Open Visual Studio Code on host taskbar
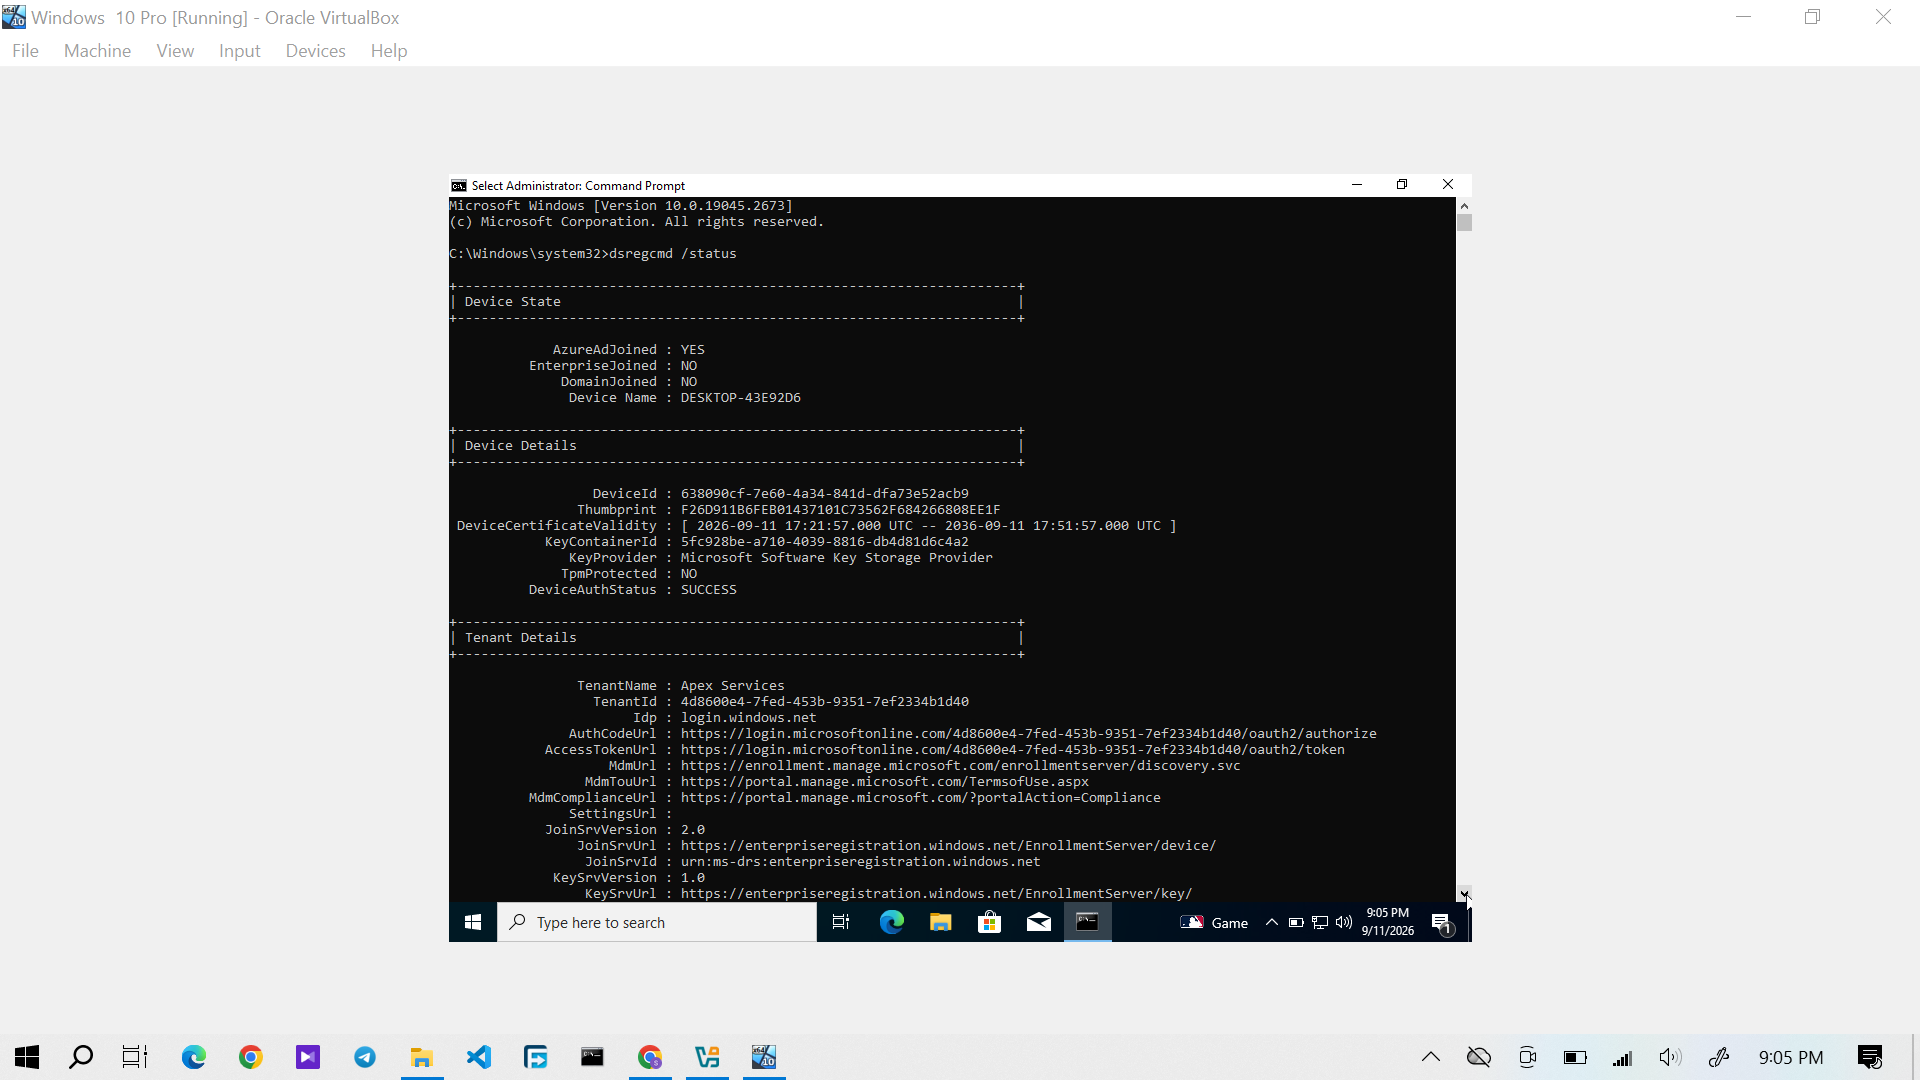The height and width of the screenshot is (1080, 1920). point(479,1057)
